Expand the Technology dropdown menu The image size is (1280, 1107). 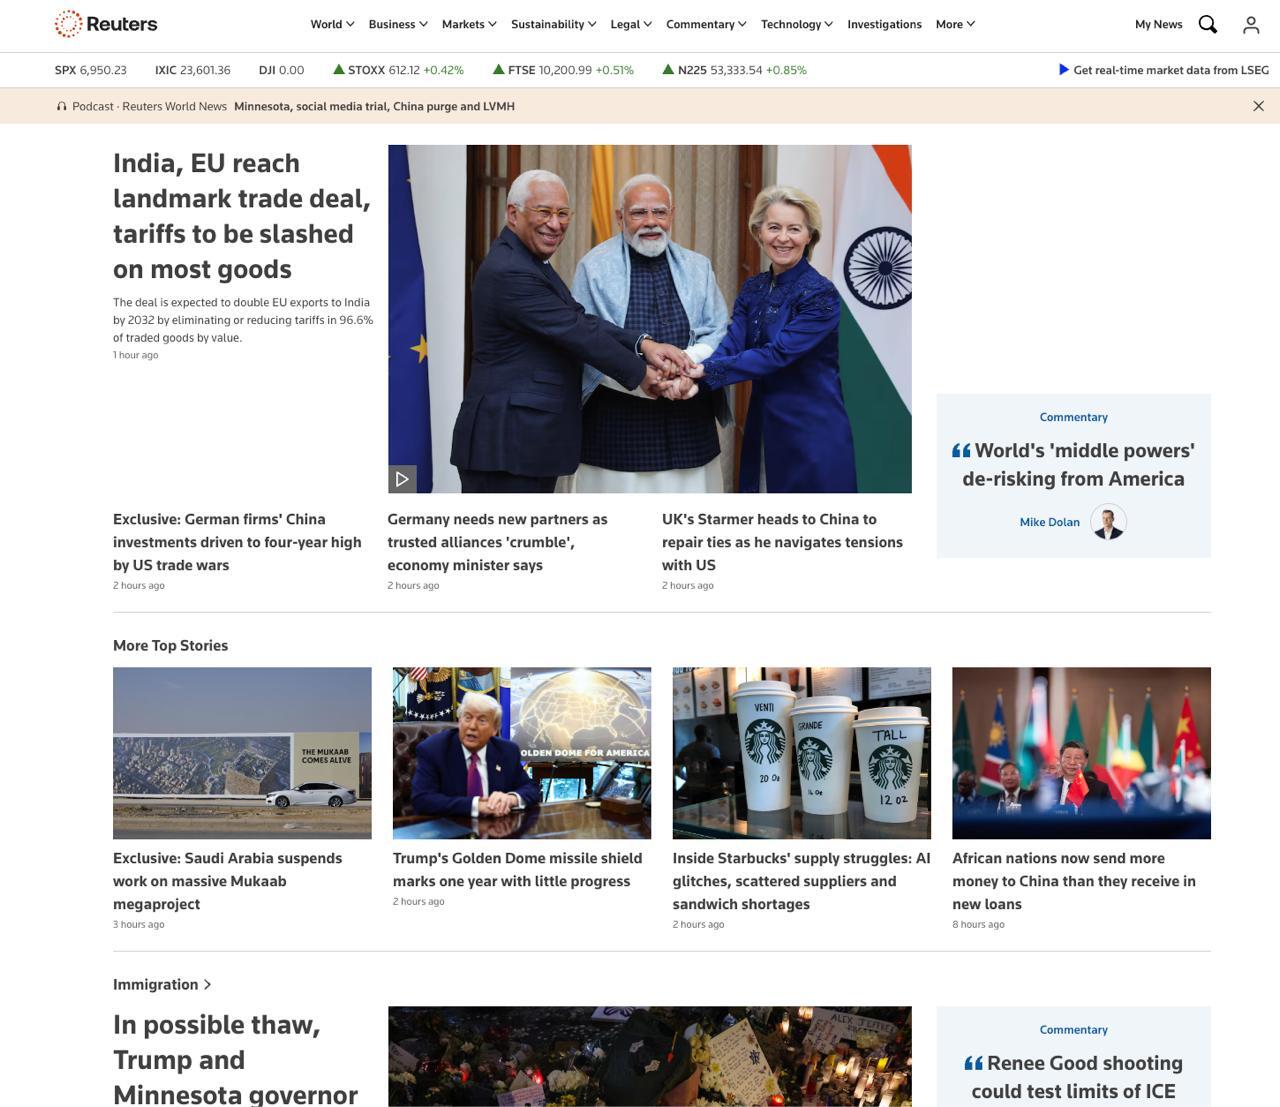pos(796,24)
